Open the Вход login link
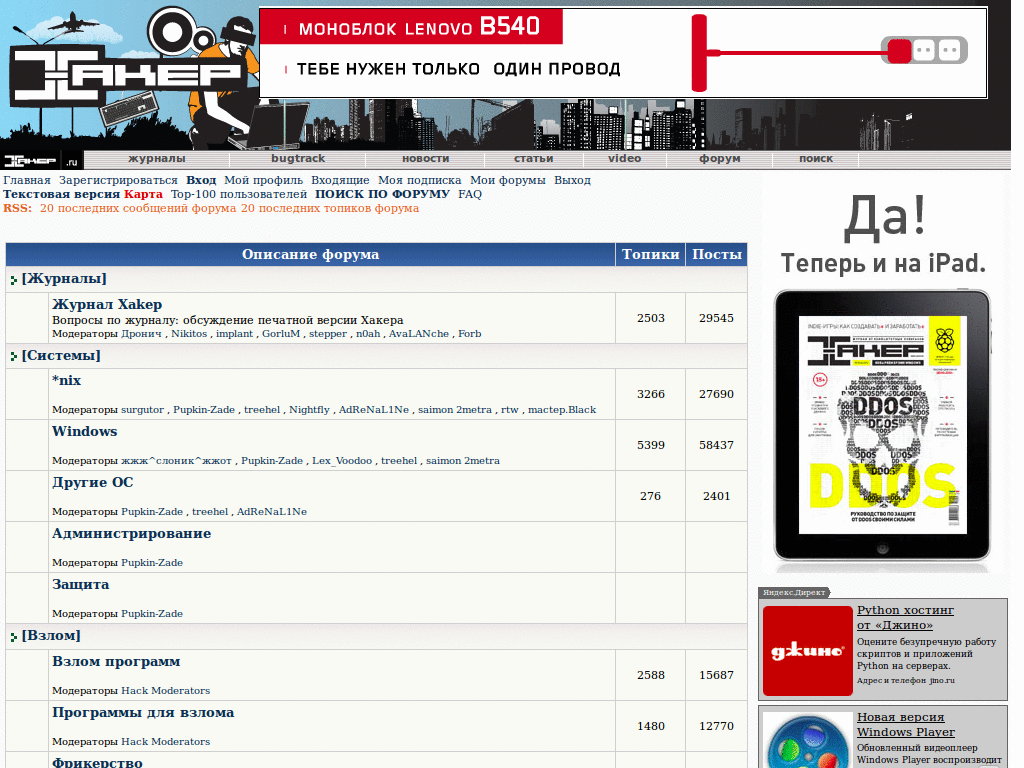This screenshot has width=1024, height=768. click(200, 180)
